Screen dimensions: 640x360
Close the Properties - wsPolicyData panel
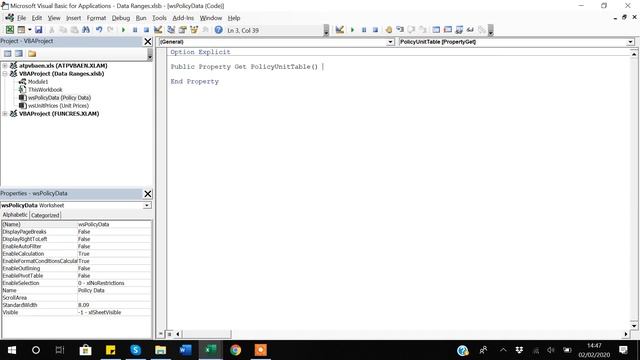click(148, 193)
